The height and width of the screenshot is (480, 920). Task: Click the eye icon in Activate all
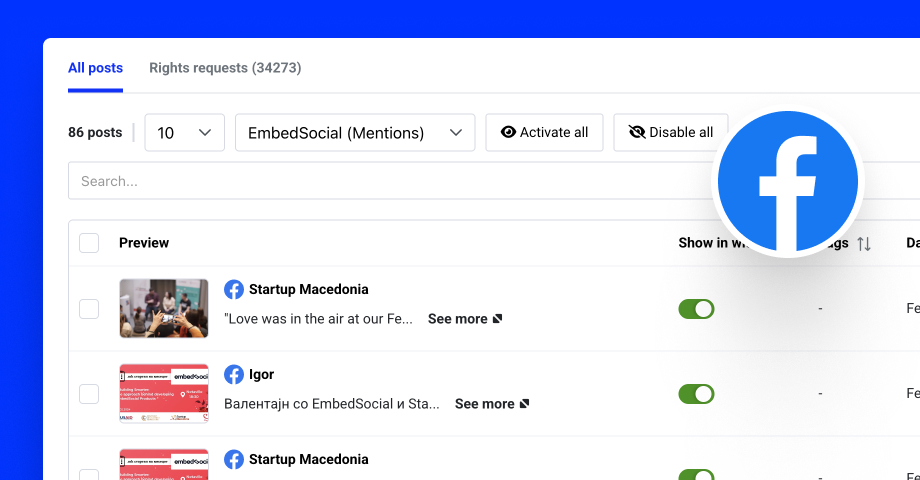508,132
